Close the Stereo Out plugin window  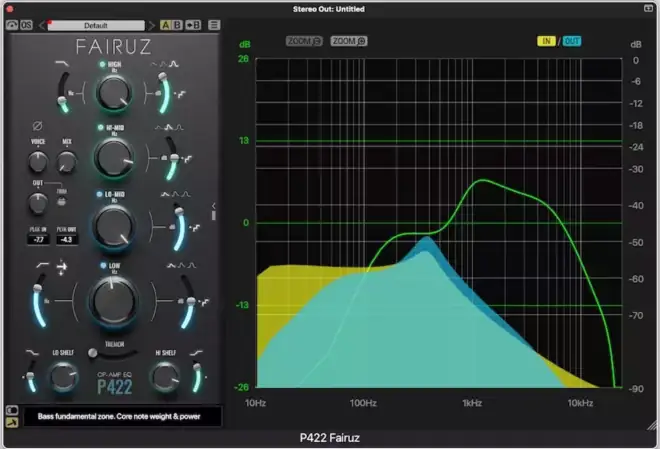[x=10, y=8]
